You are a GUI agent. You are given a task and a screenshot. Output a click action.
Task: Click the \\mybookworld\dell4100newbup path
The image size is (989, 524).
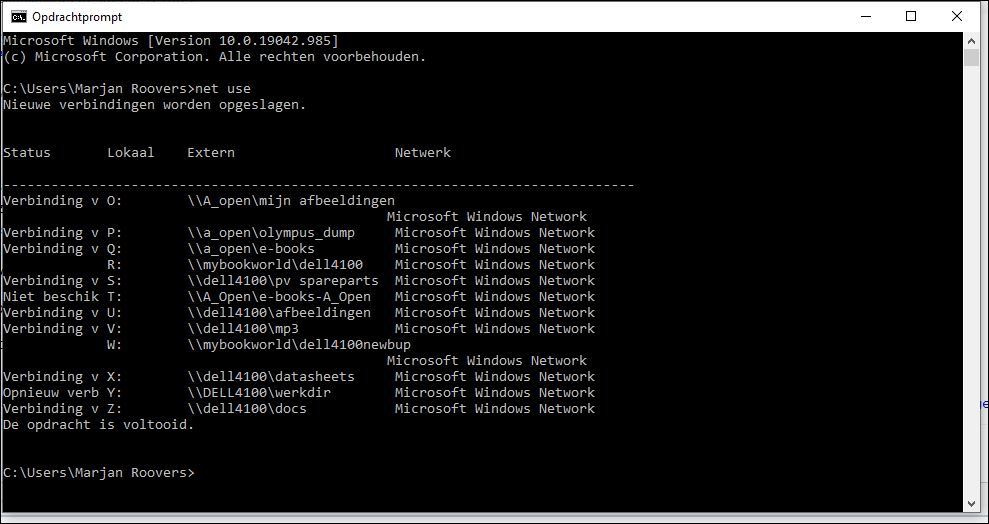(x=299, y=345)
